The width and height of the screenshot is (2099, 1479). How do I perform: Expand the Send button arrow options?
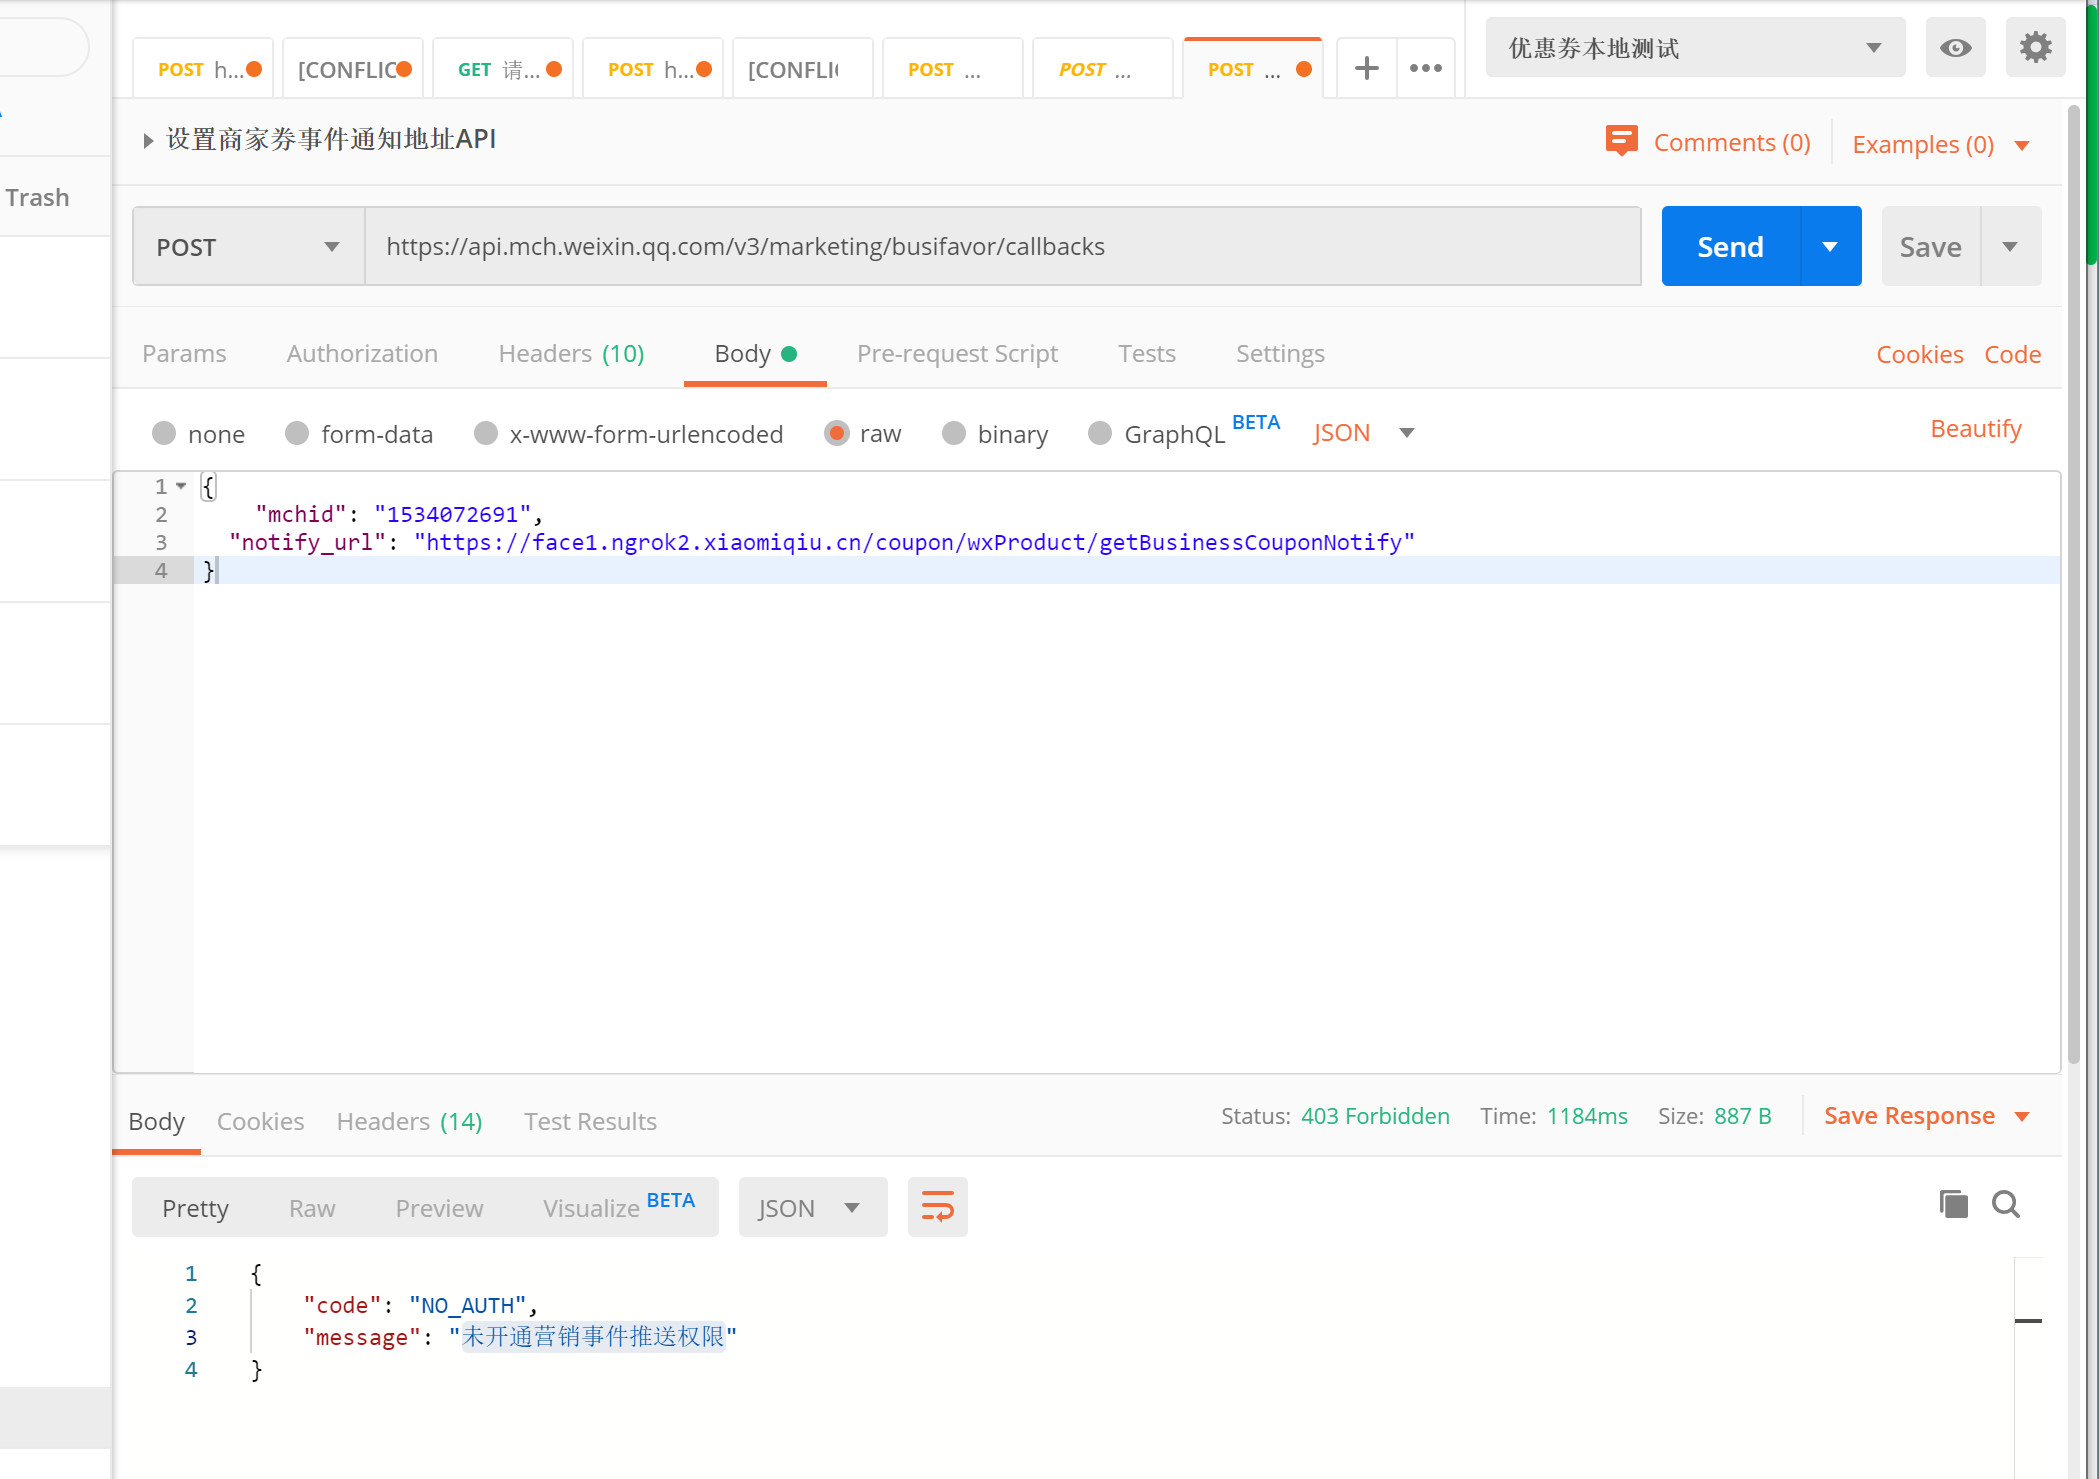[x=1830, y=247]
